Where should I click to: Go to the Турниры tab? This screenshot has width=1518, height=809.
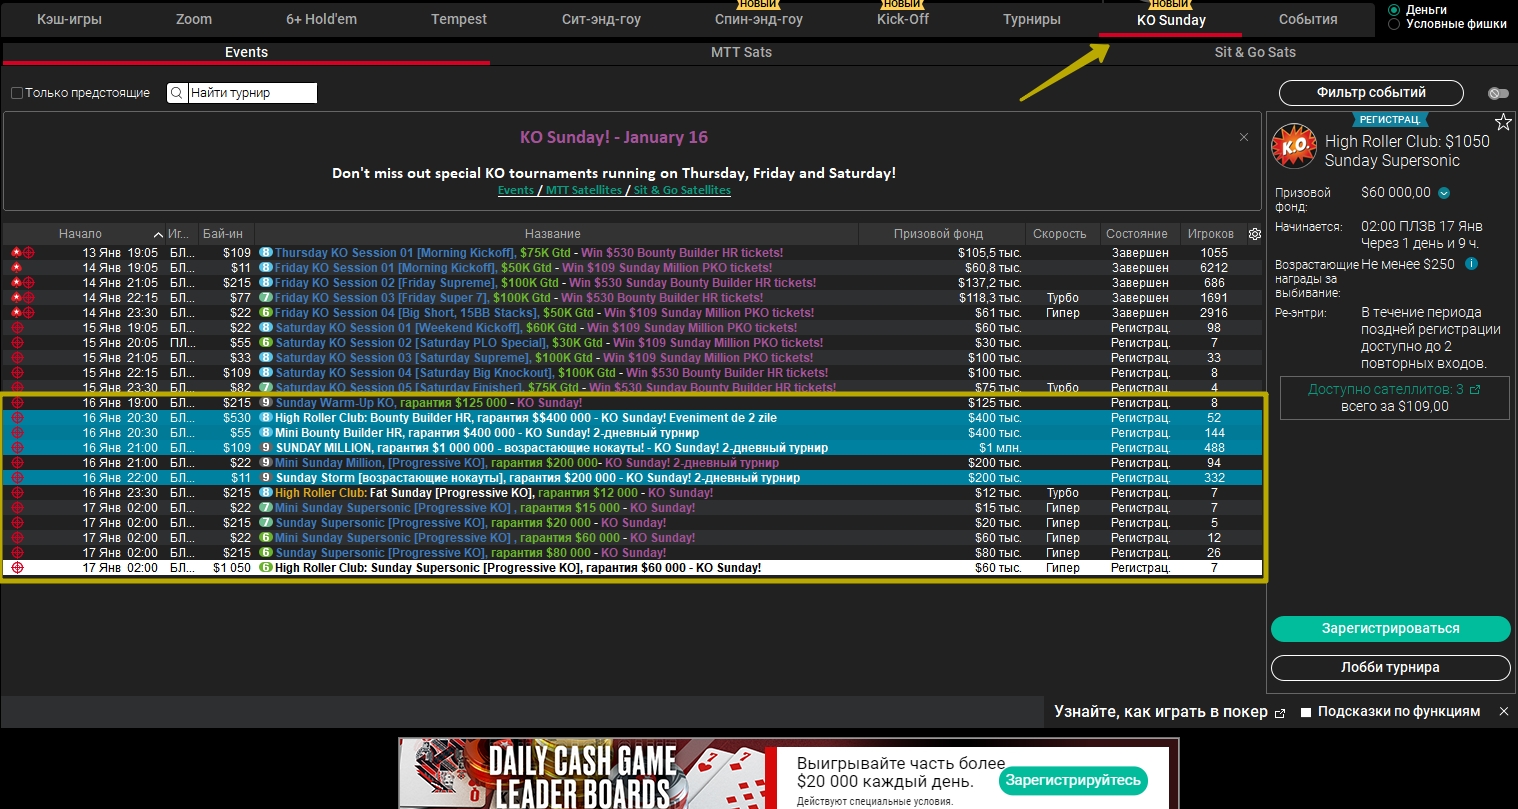click(x=1032, y=19)
